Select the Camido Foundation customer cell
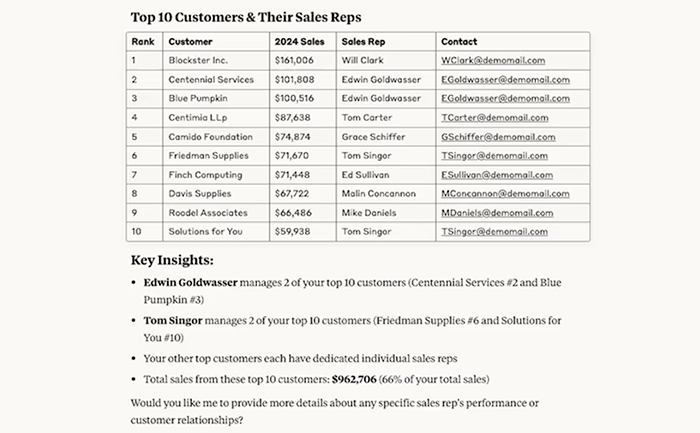Image resolution: width=700 pixels, height=433 pixels. click(x=208, y=136)
